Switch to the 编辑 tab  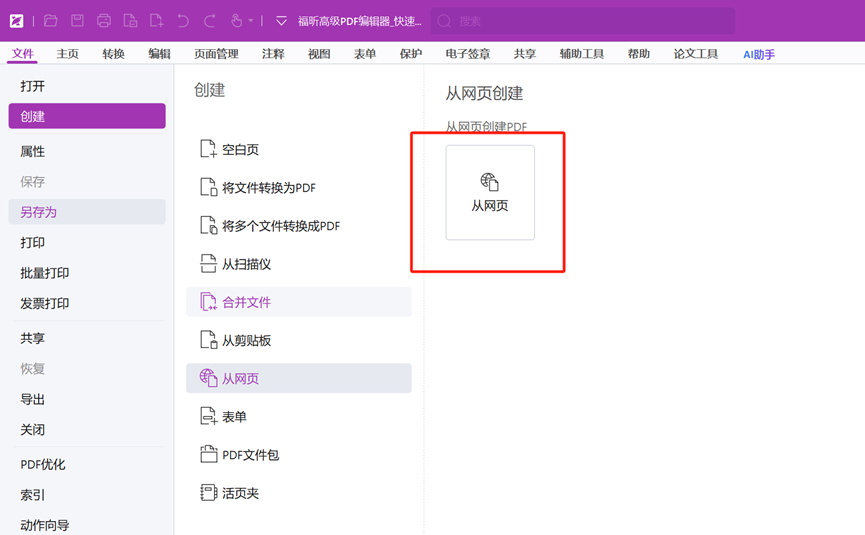[159, 54]
